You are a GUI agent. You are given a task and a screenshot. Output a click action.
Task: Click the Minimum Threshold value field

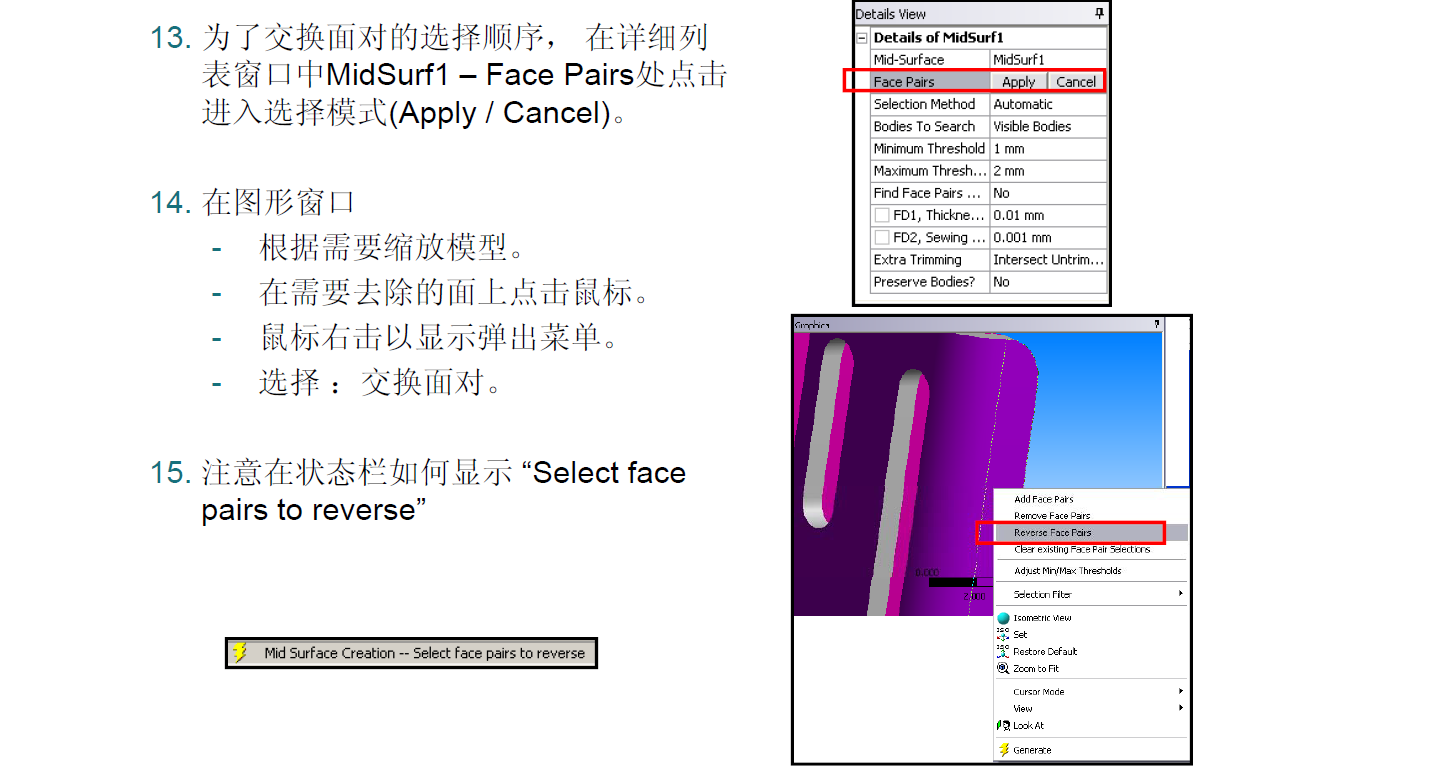pos(1048,149)
